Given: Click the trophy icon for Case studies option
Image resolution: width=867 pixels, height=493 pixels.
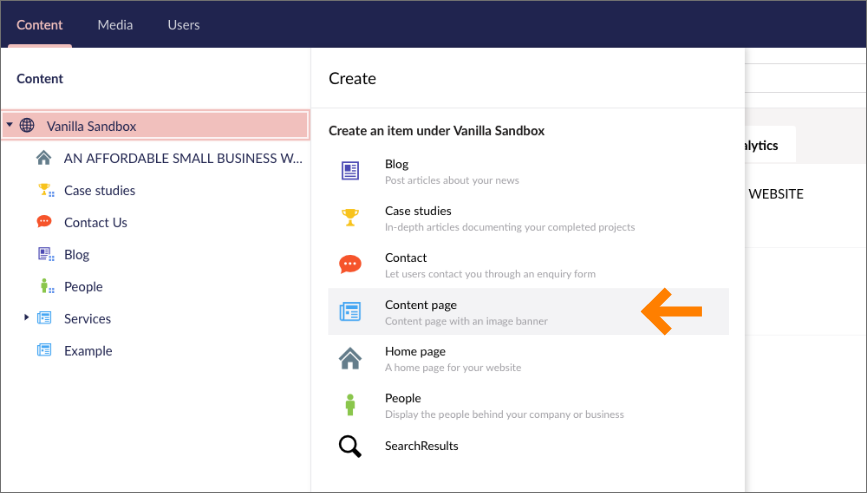Looking at the screenshot, I should click(x=350, y=218).
